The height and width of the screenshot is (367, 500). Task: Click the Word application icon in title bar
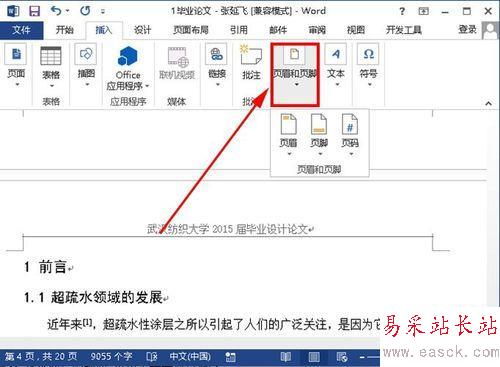[13, 11]
